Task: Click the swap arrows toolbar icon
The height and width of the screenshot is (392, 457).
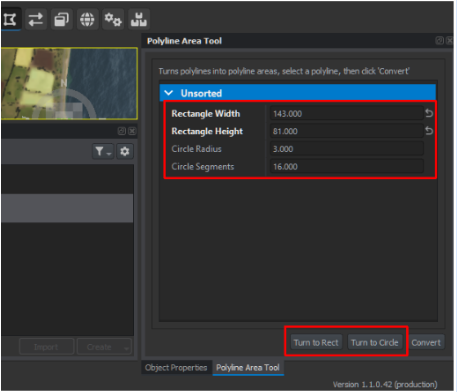Action: (36, 19)
